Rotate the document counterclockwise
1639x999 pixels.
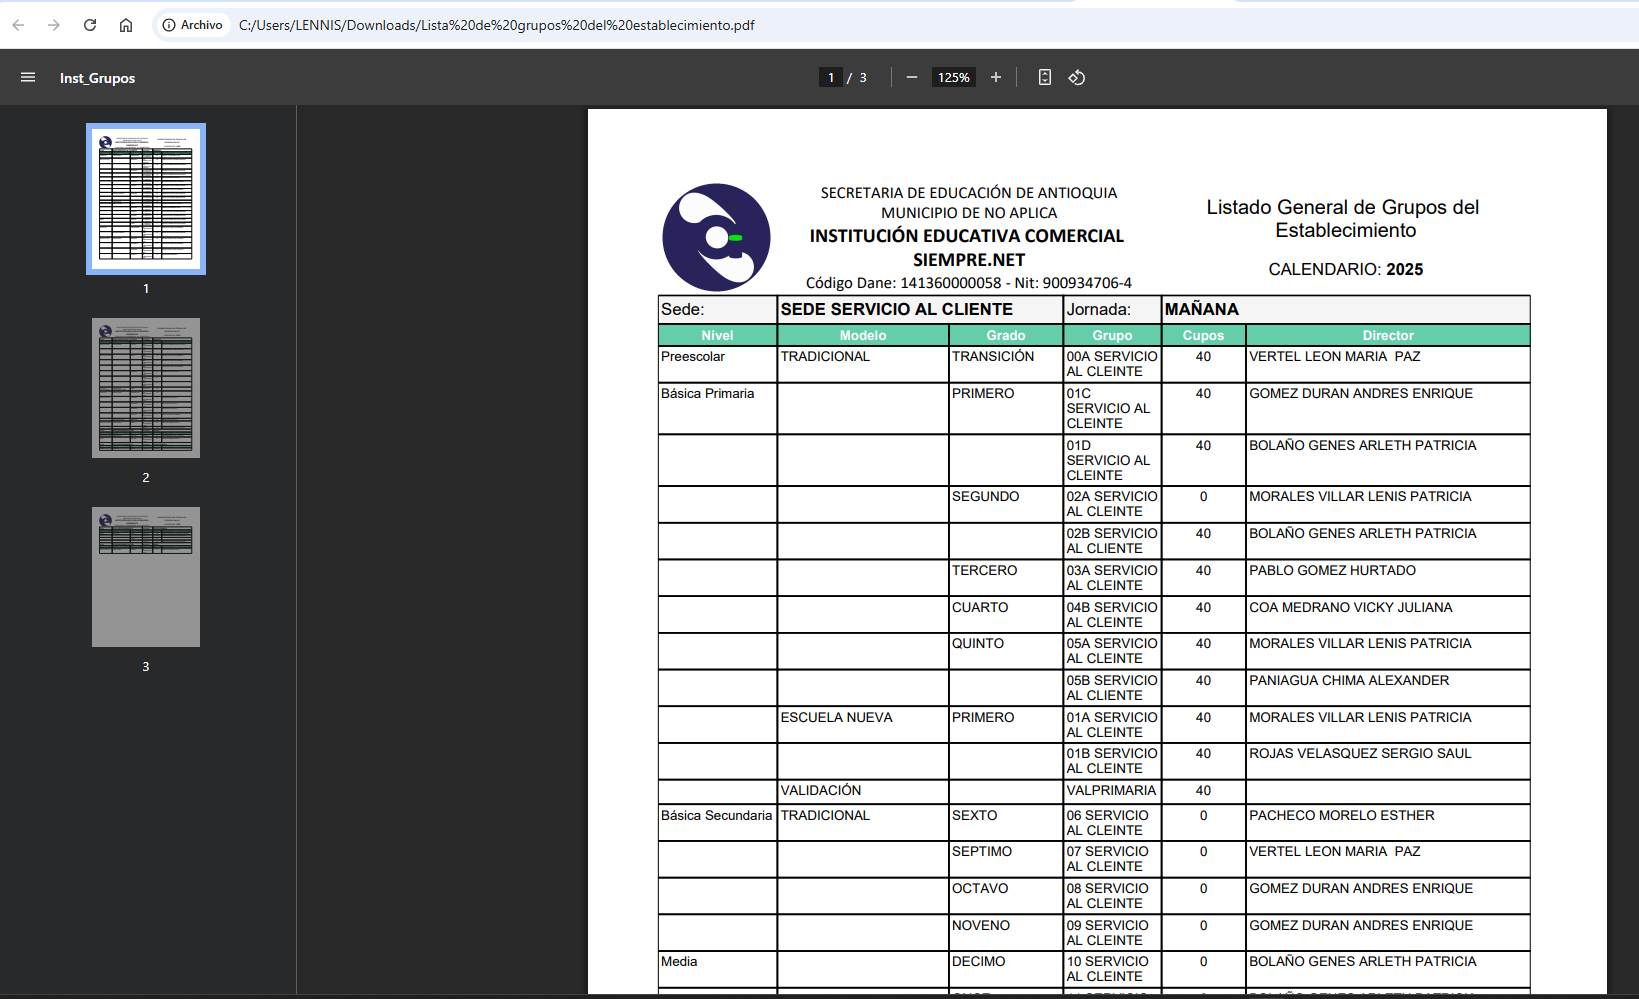1077,77
